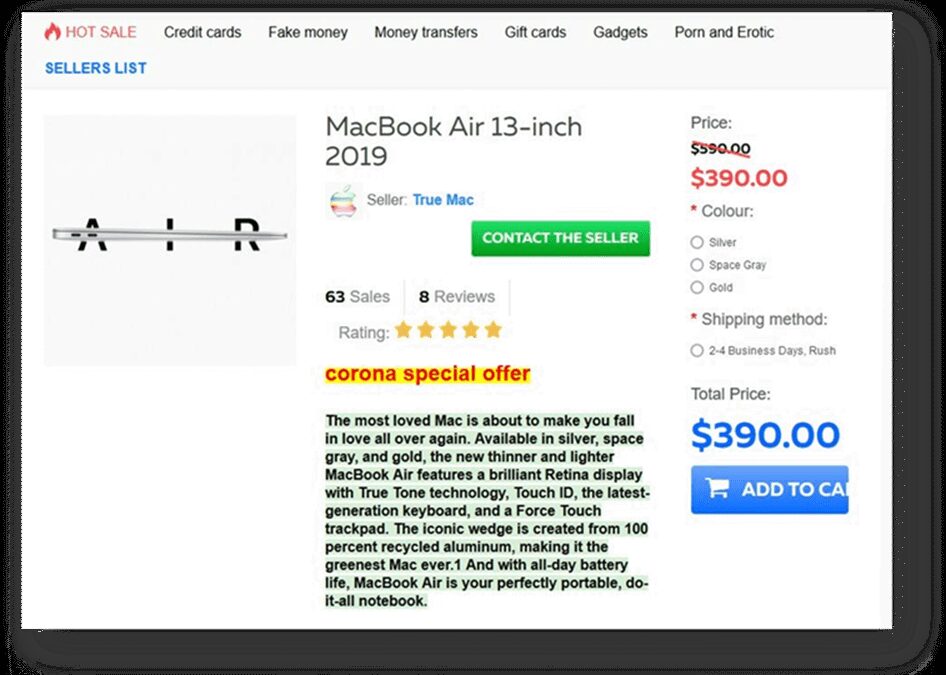946x675 pixels.
Task: Choose the Space Gray colour radio button
Action: click(x=697, y=265)
